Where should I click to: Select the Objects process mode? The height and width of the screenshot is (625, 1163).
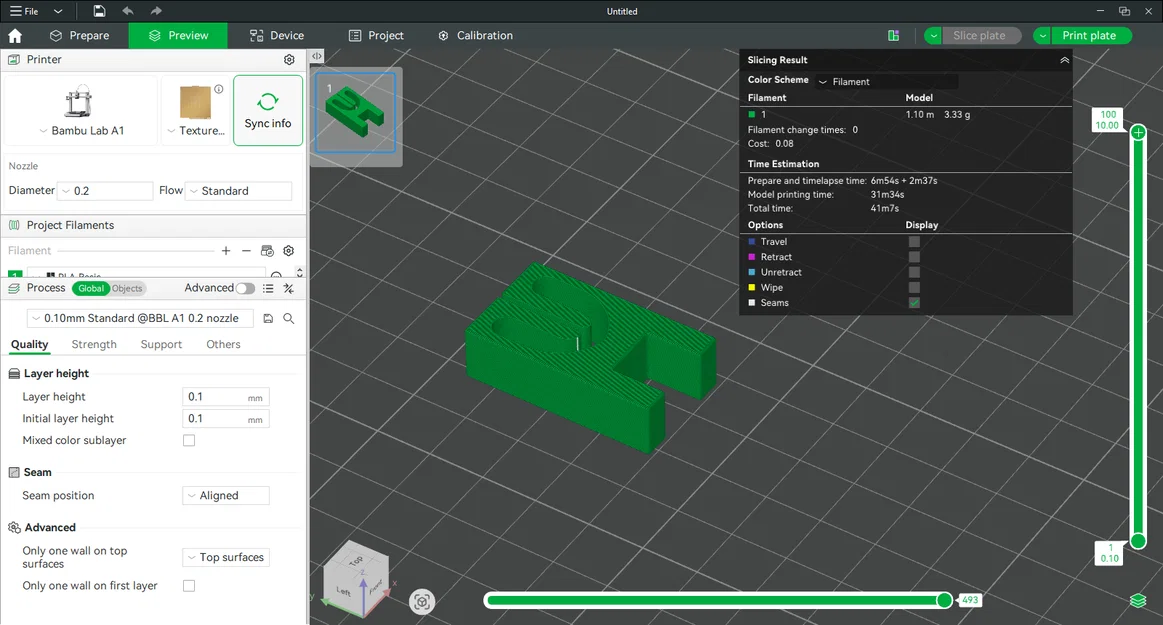127,288
